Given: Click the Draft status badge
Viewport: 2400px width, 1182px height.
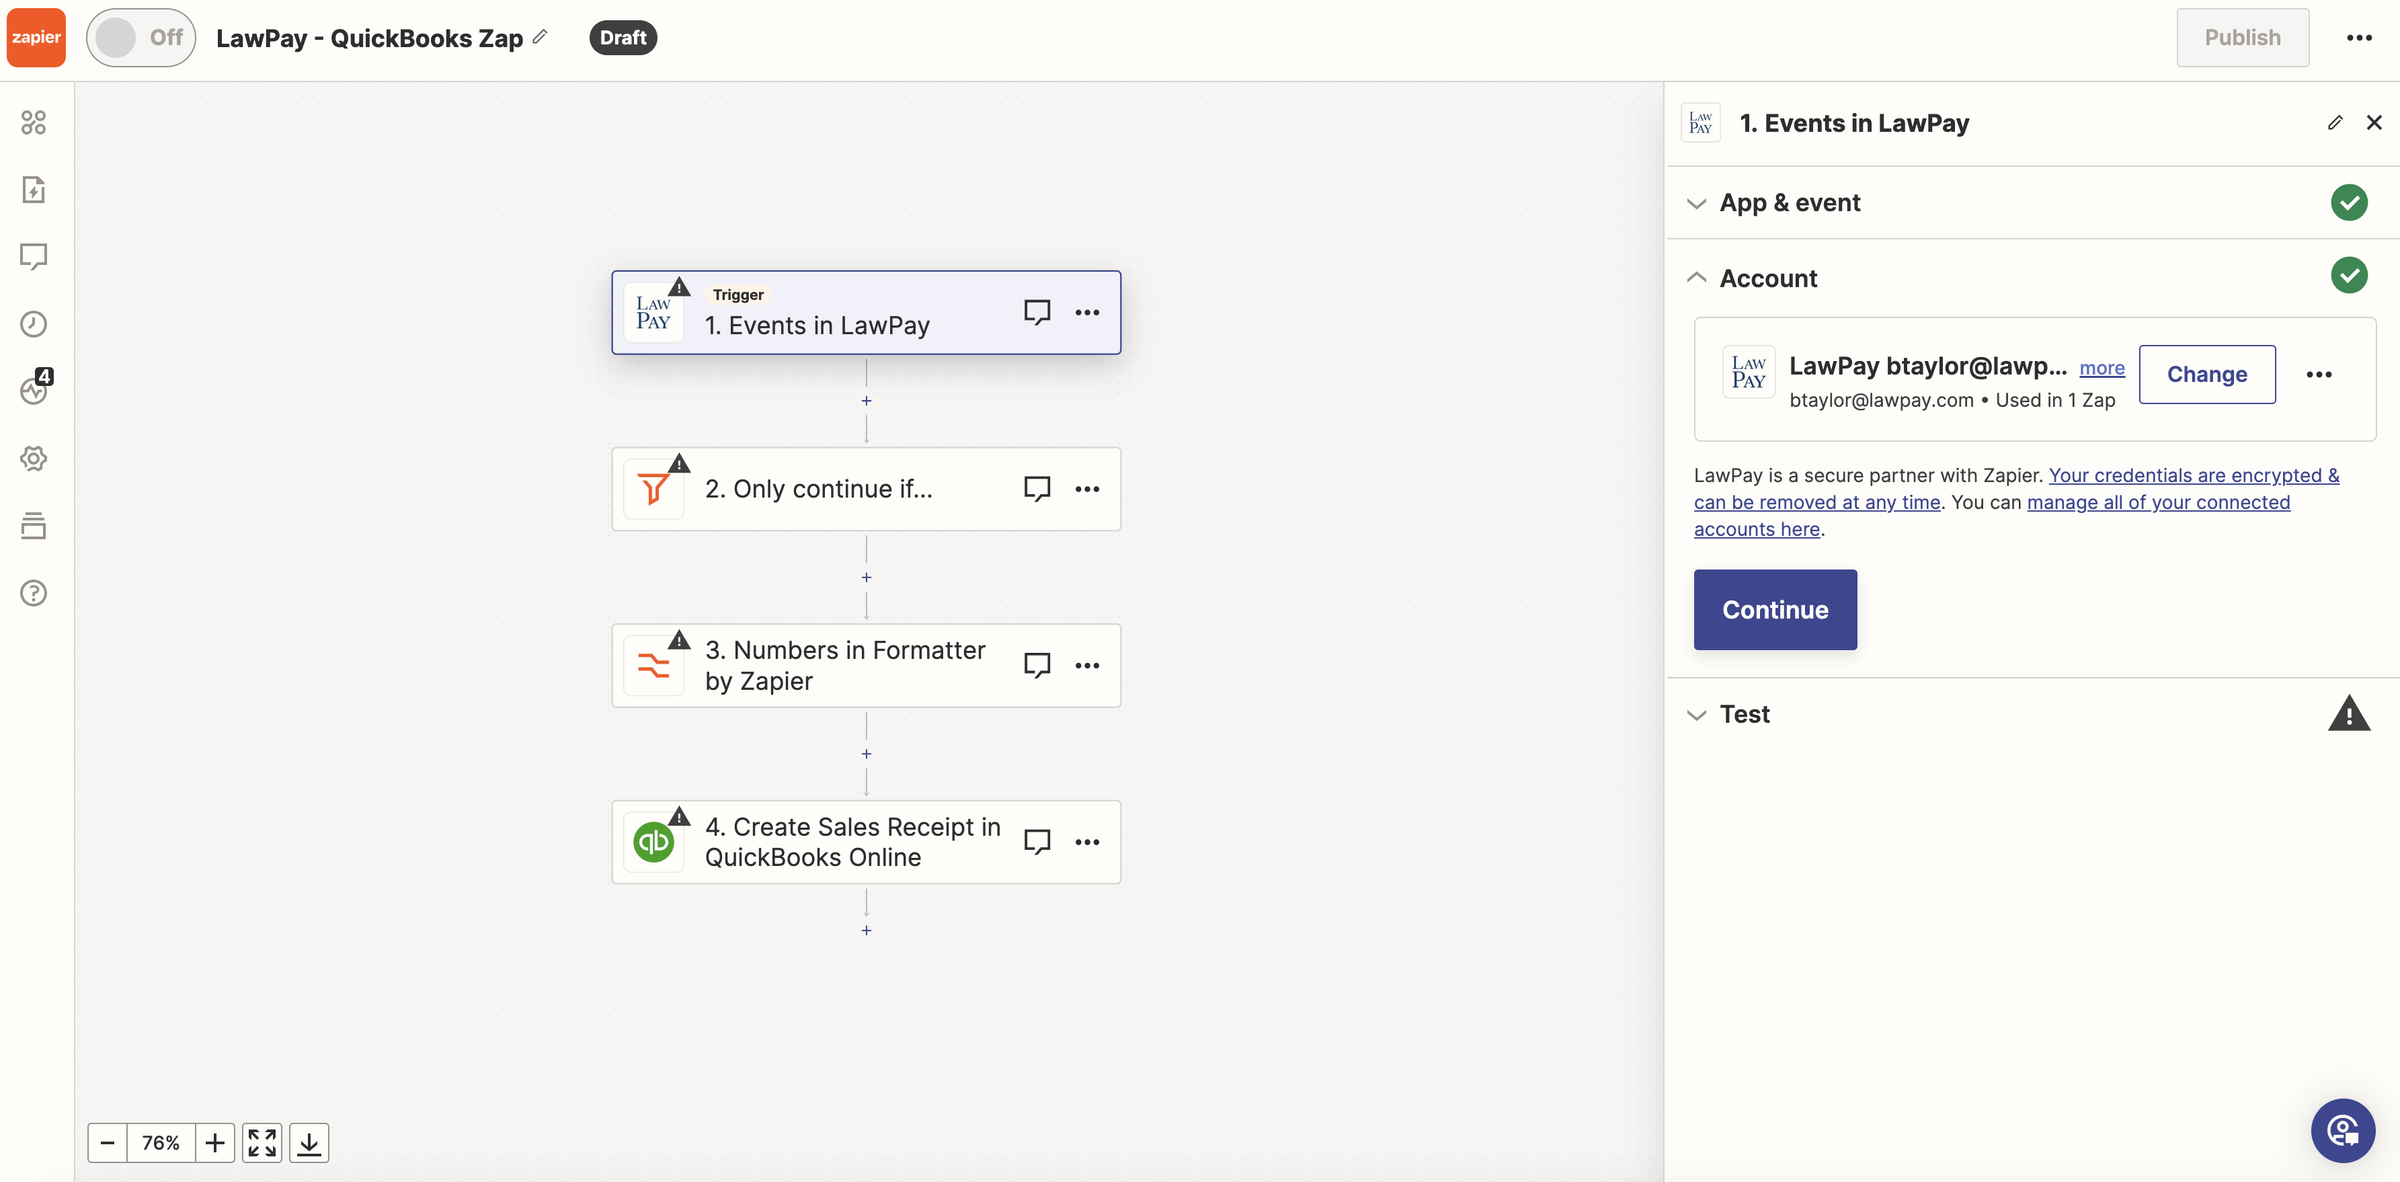Looking at the screenshot, I should [x=623, y=37].
